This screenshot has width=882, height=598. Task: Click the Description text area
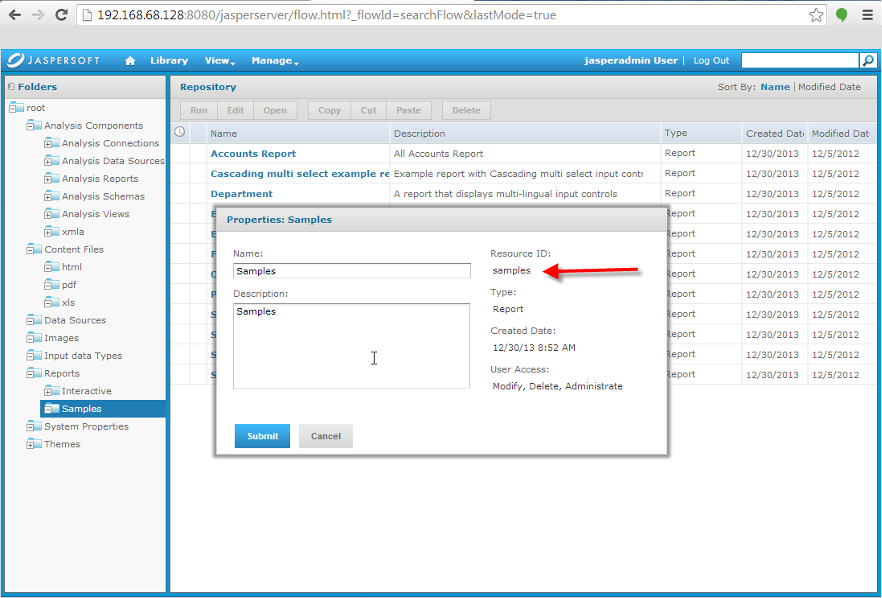(x=352, y=346)
